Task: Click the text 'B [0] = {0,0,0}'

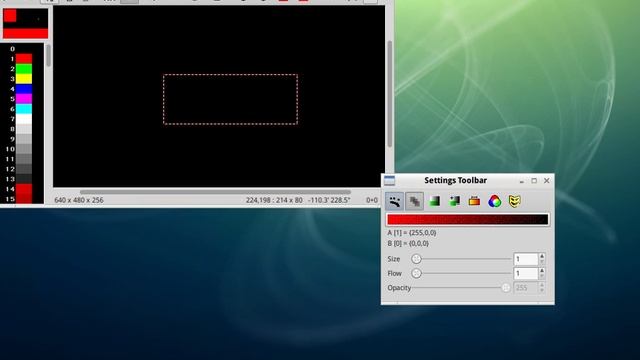Action: coord(408,243)
